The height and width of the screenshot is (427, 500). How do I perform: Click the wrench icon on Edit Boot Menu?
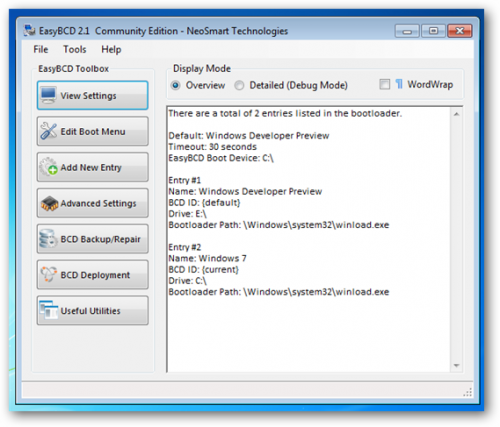[49, 131]
